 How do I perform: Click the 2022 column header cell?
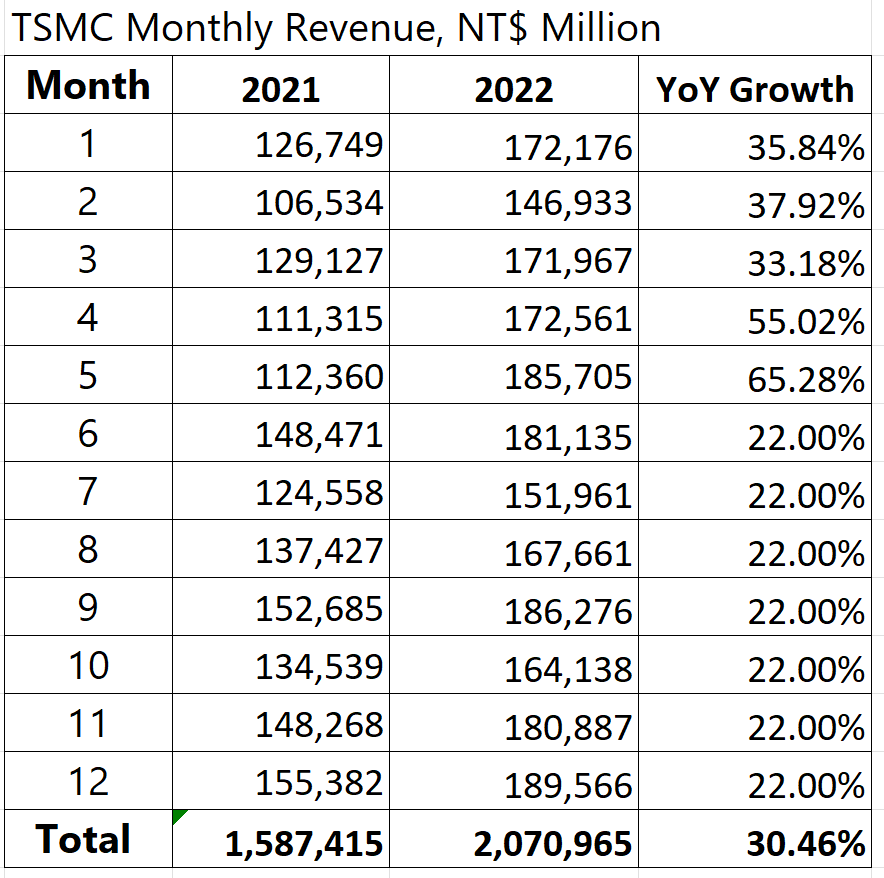514,88
